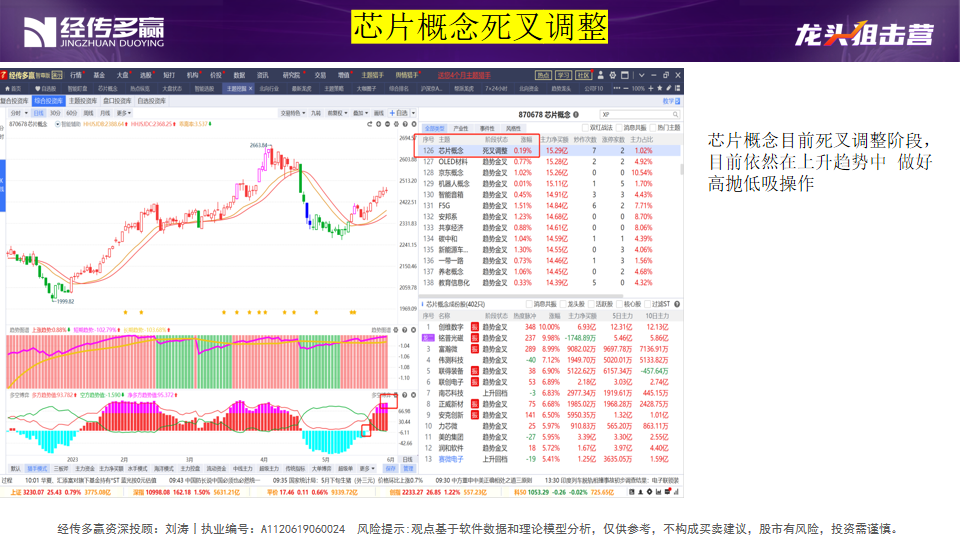Image resolution: width=960 pixels, height=540 pixels.
Task: Click the info icon next to 870678 芯片概念
Action: click(576, 114)
